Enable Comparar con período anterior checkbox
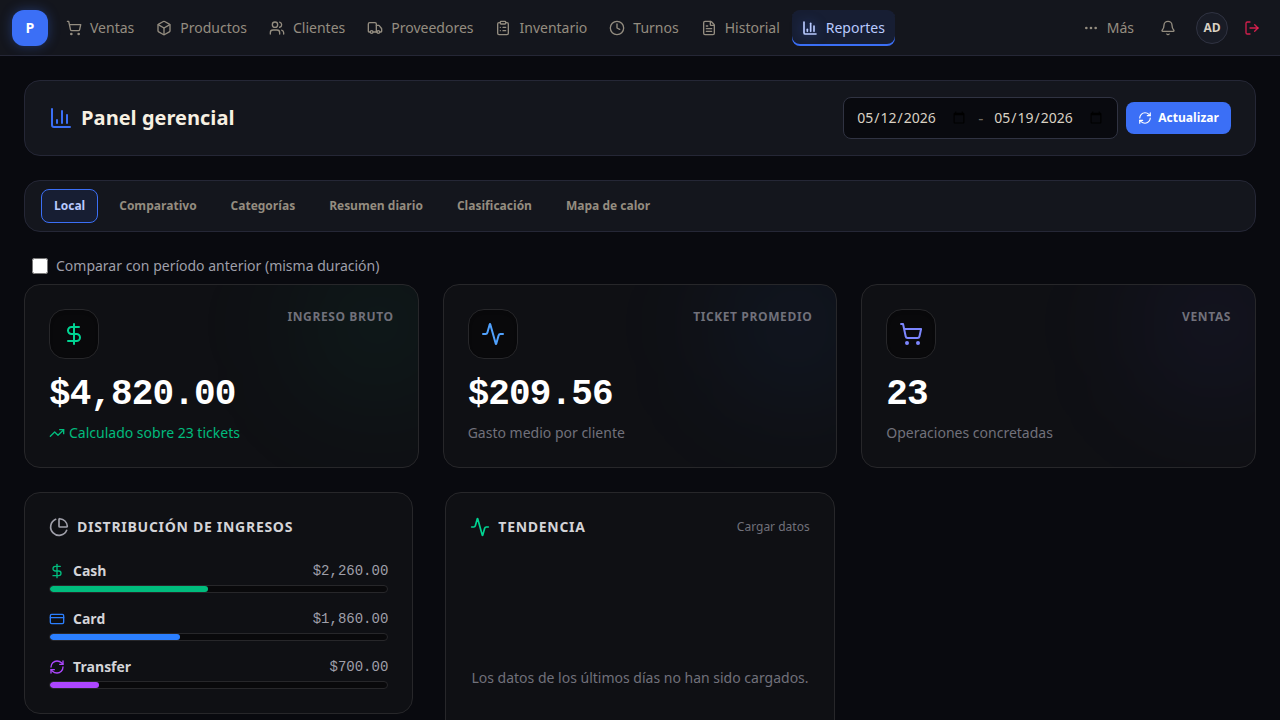The image size is (1280, 720). (40, 266)
